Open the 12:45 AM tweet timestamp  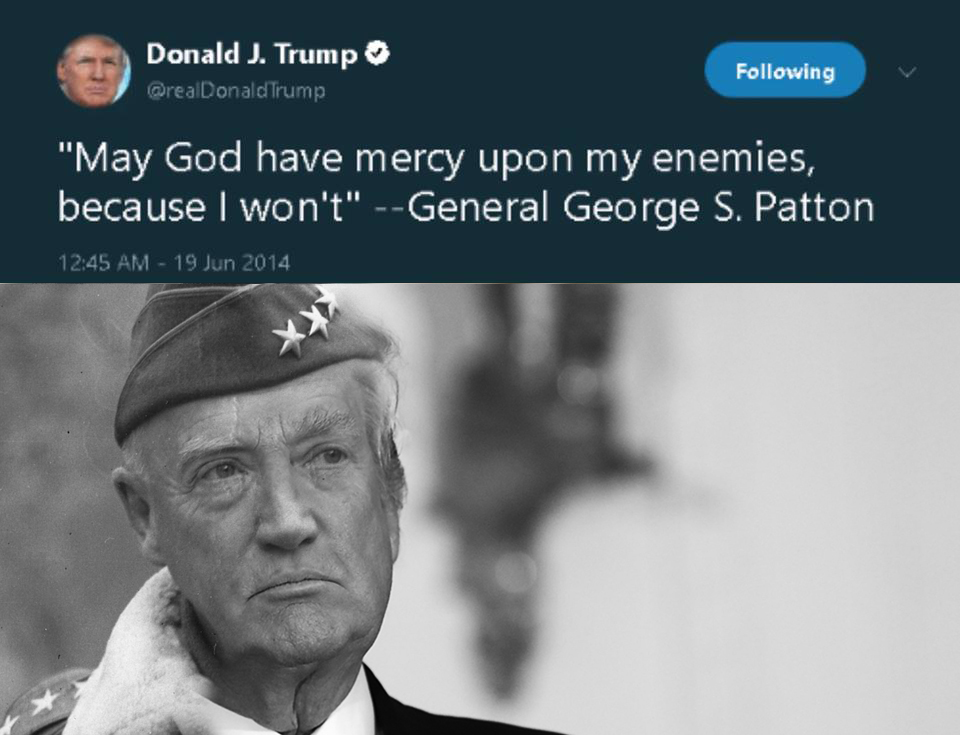[x=103, y=263]
